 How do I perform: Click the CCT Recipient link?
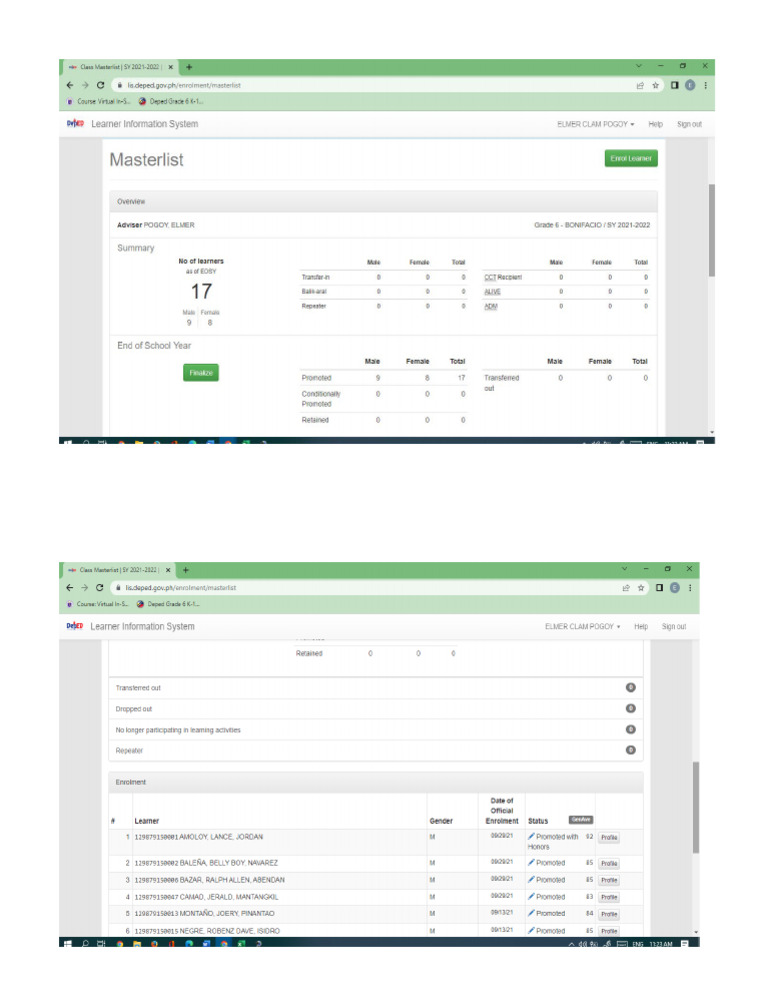pyautogui.click(x=503, y=277)
